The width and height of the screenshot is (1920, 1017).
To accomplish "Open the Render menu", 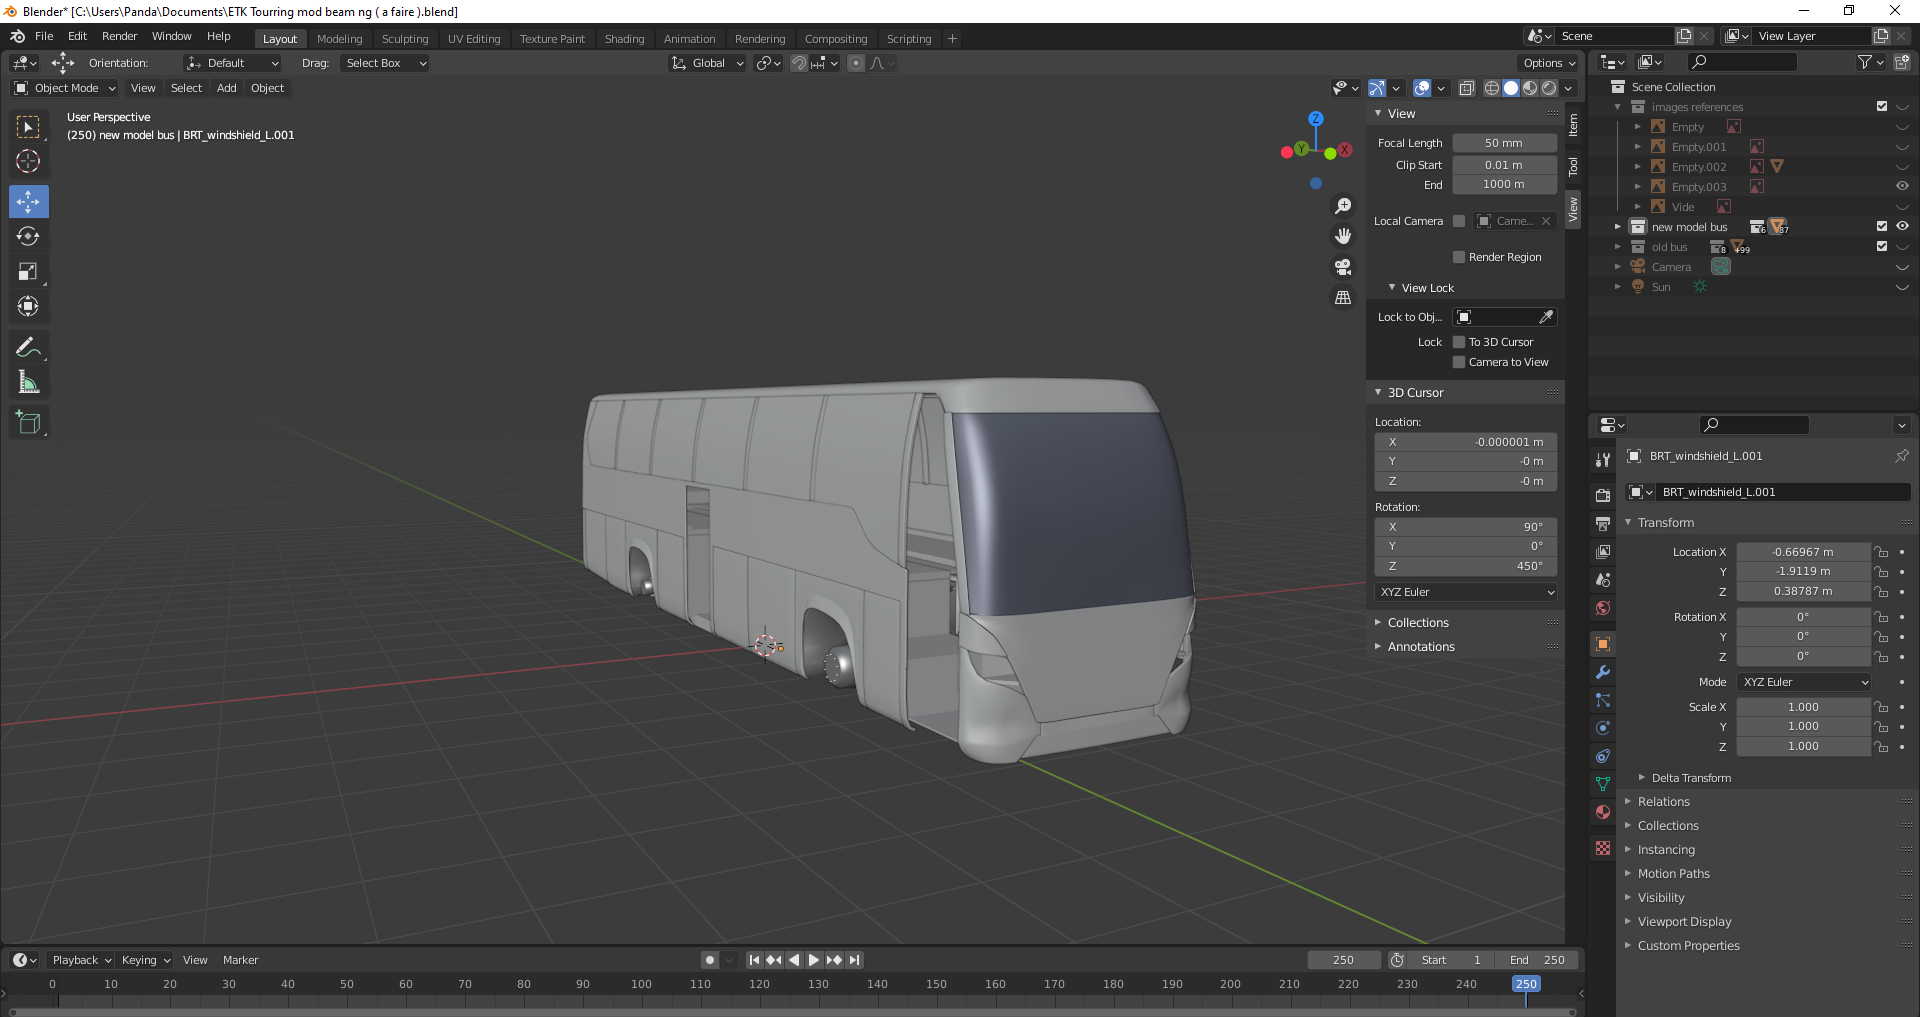I will point(119,36).
